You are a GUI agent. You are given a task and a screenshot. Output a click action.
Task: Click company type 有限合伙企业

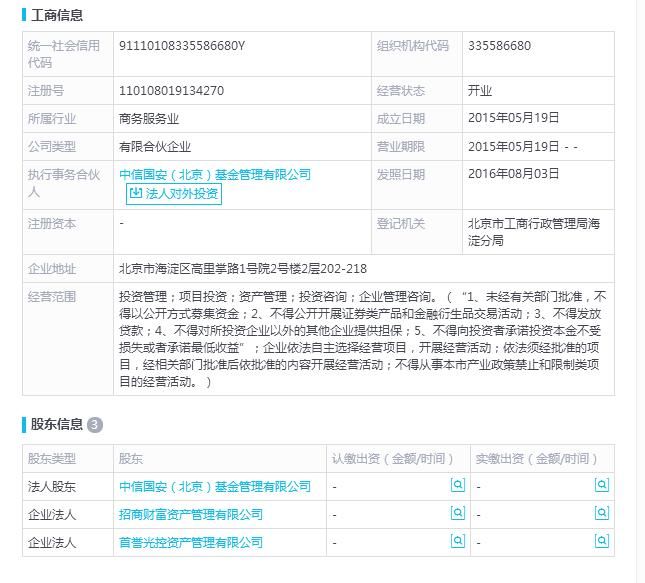point(155,147)
